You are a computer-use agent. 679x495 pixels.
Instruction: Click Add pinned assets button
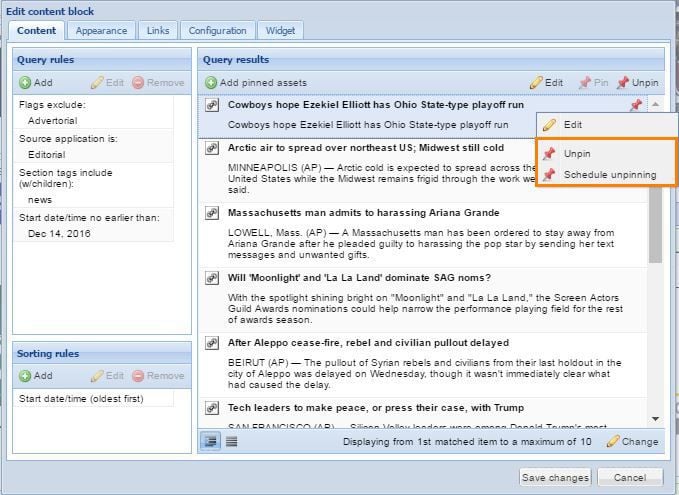(255, 83)
